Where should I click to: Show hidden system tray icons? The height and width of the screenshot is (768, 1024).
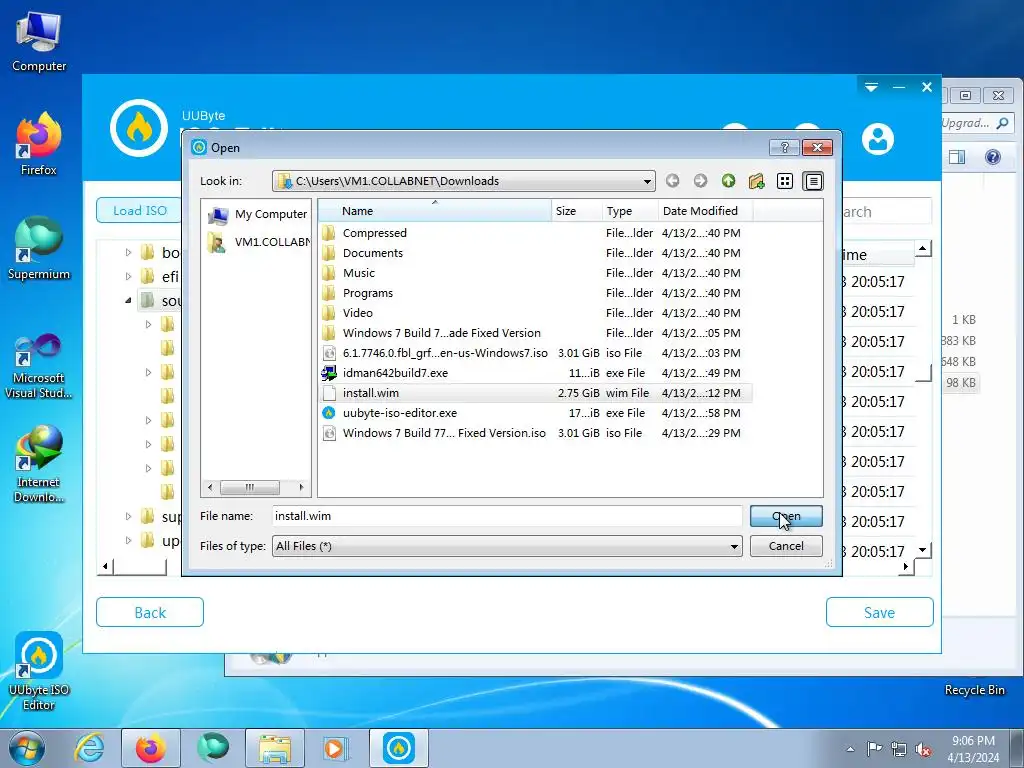pyautogui.click(x=850, y=749)
